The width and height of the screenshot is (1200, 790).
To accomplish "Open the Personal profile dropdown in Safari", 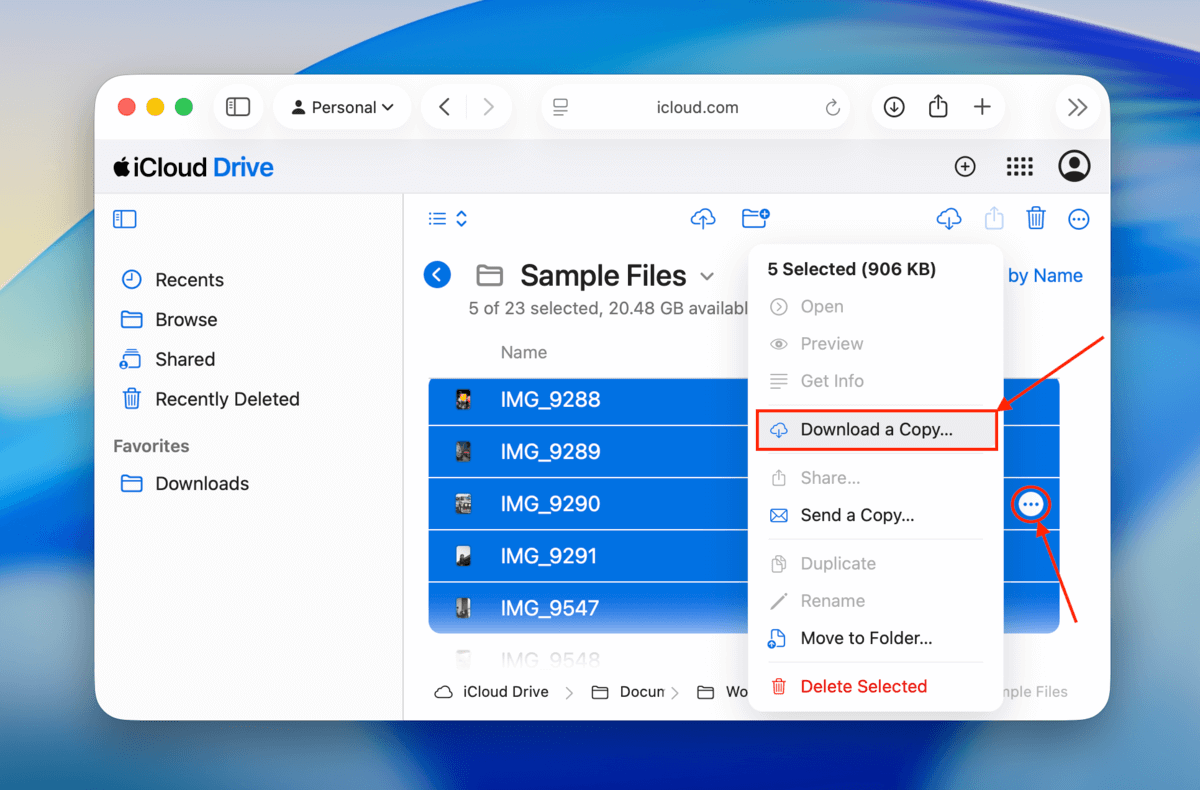I will [342, 107].
